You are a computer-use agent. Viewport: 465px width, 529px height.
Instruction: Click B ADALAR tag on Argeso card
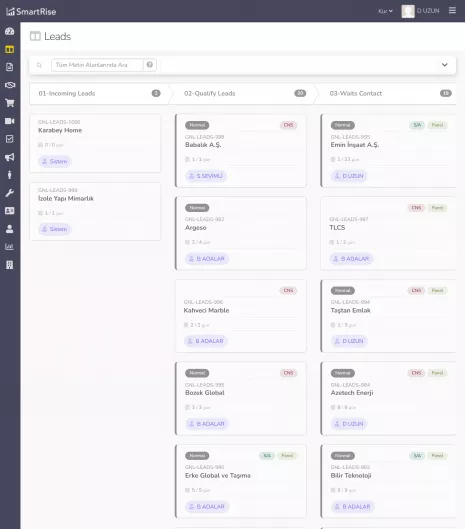(207, 259)
